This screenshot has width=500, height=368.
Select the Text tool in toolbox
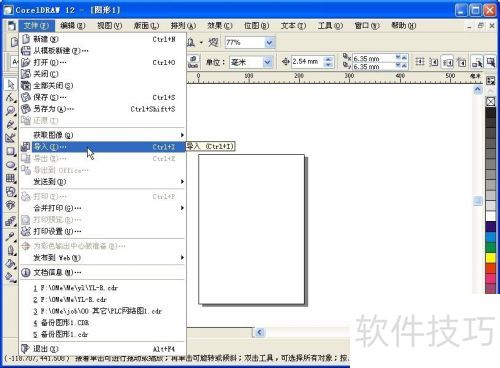(x=10, y=205)
